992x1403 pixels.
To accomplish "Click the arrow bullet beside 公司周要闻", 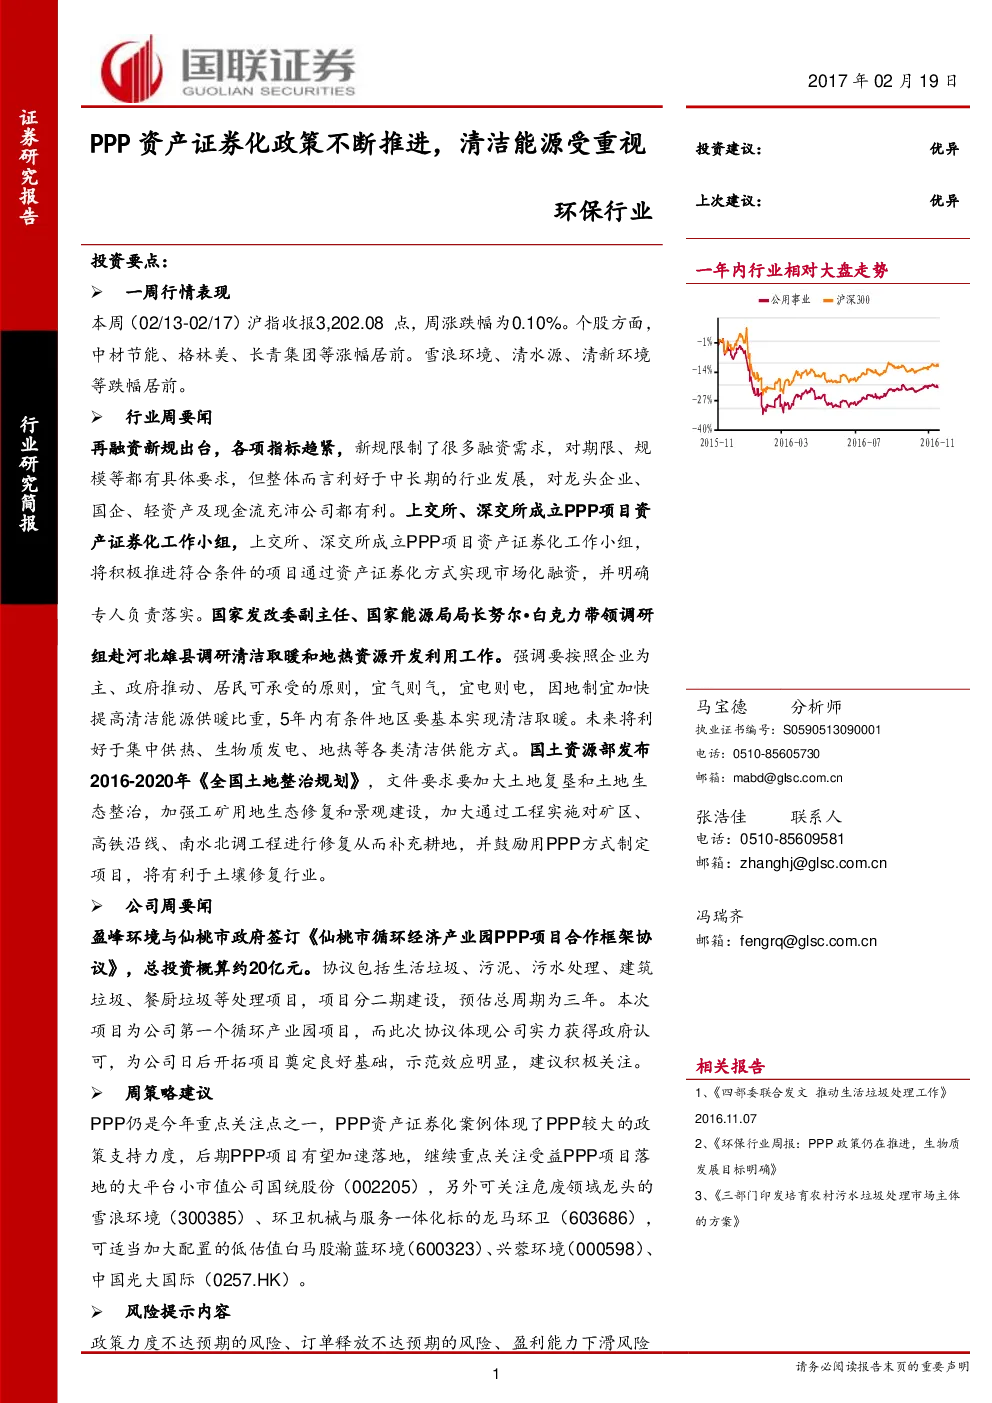I will coord(97,906).
